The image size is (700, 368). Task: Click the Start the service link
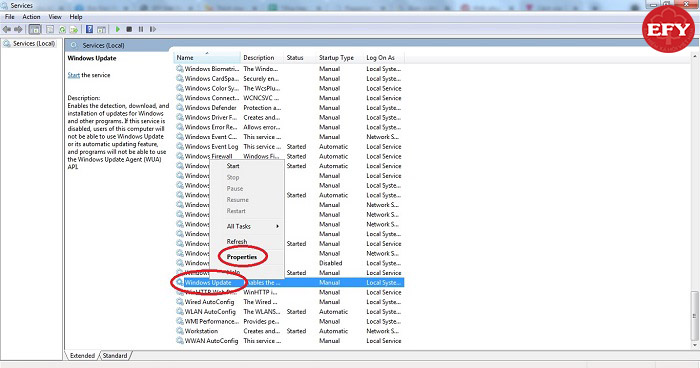point(74,75)
